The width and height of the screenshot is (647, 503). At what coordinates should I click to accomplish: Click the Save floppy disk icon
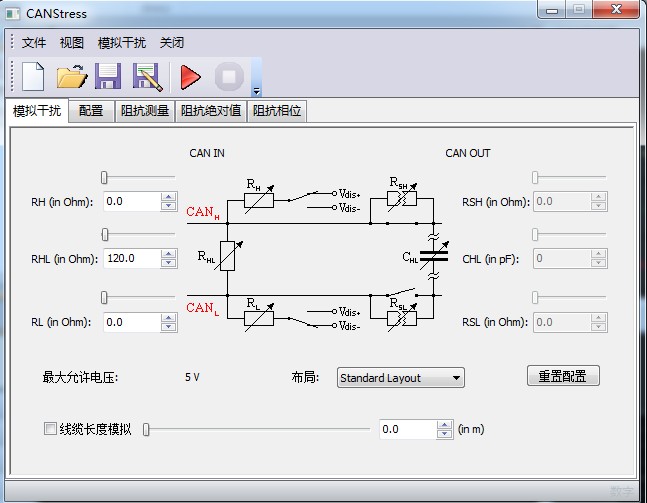108,77
